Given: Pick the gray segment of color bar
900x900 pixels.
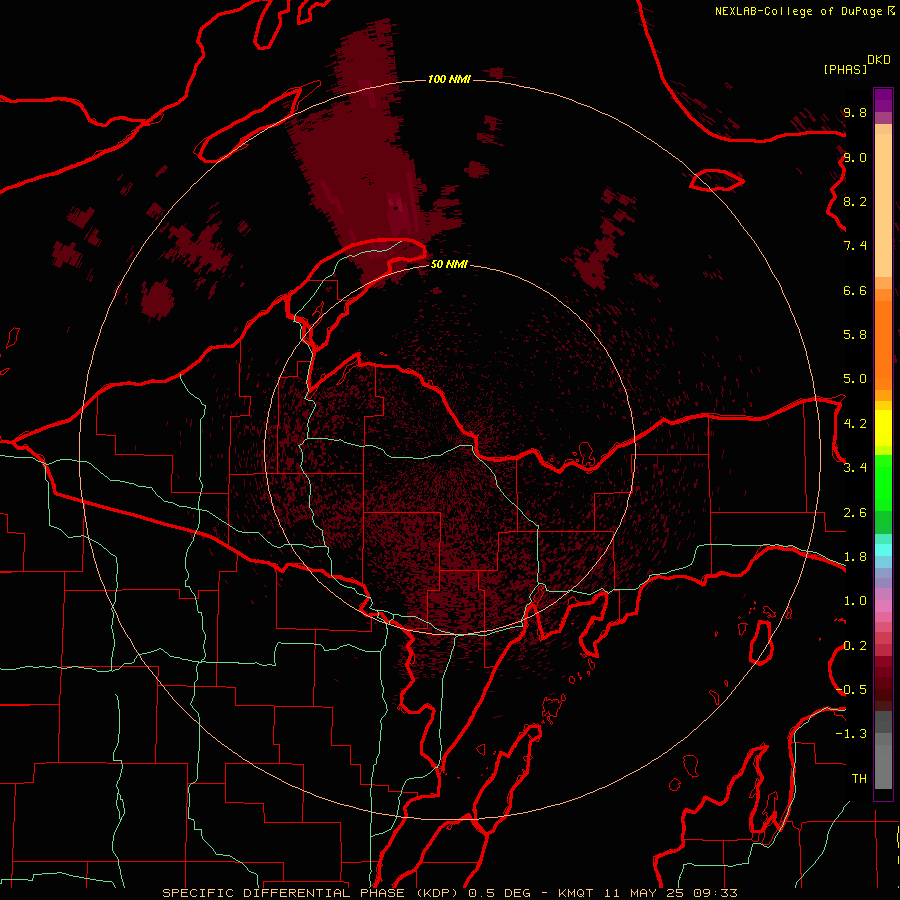Looking at the screenshot, I should [883, 766].
